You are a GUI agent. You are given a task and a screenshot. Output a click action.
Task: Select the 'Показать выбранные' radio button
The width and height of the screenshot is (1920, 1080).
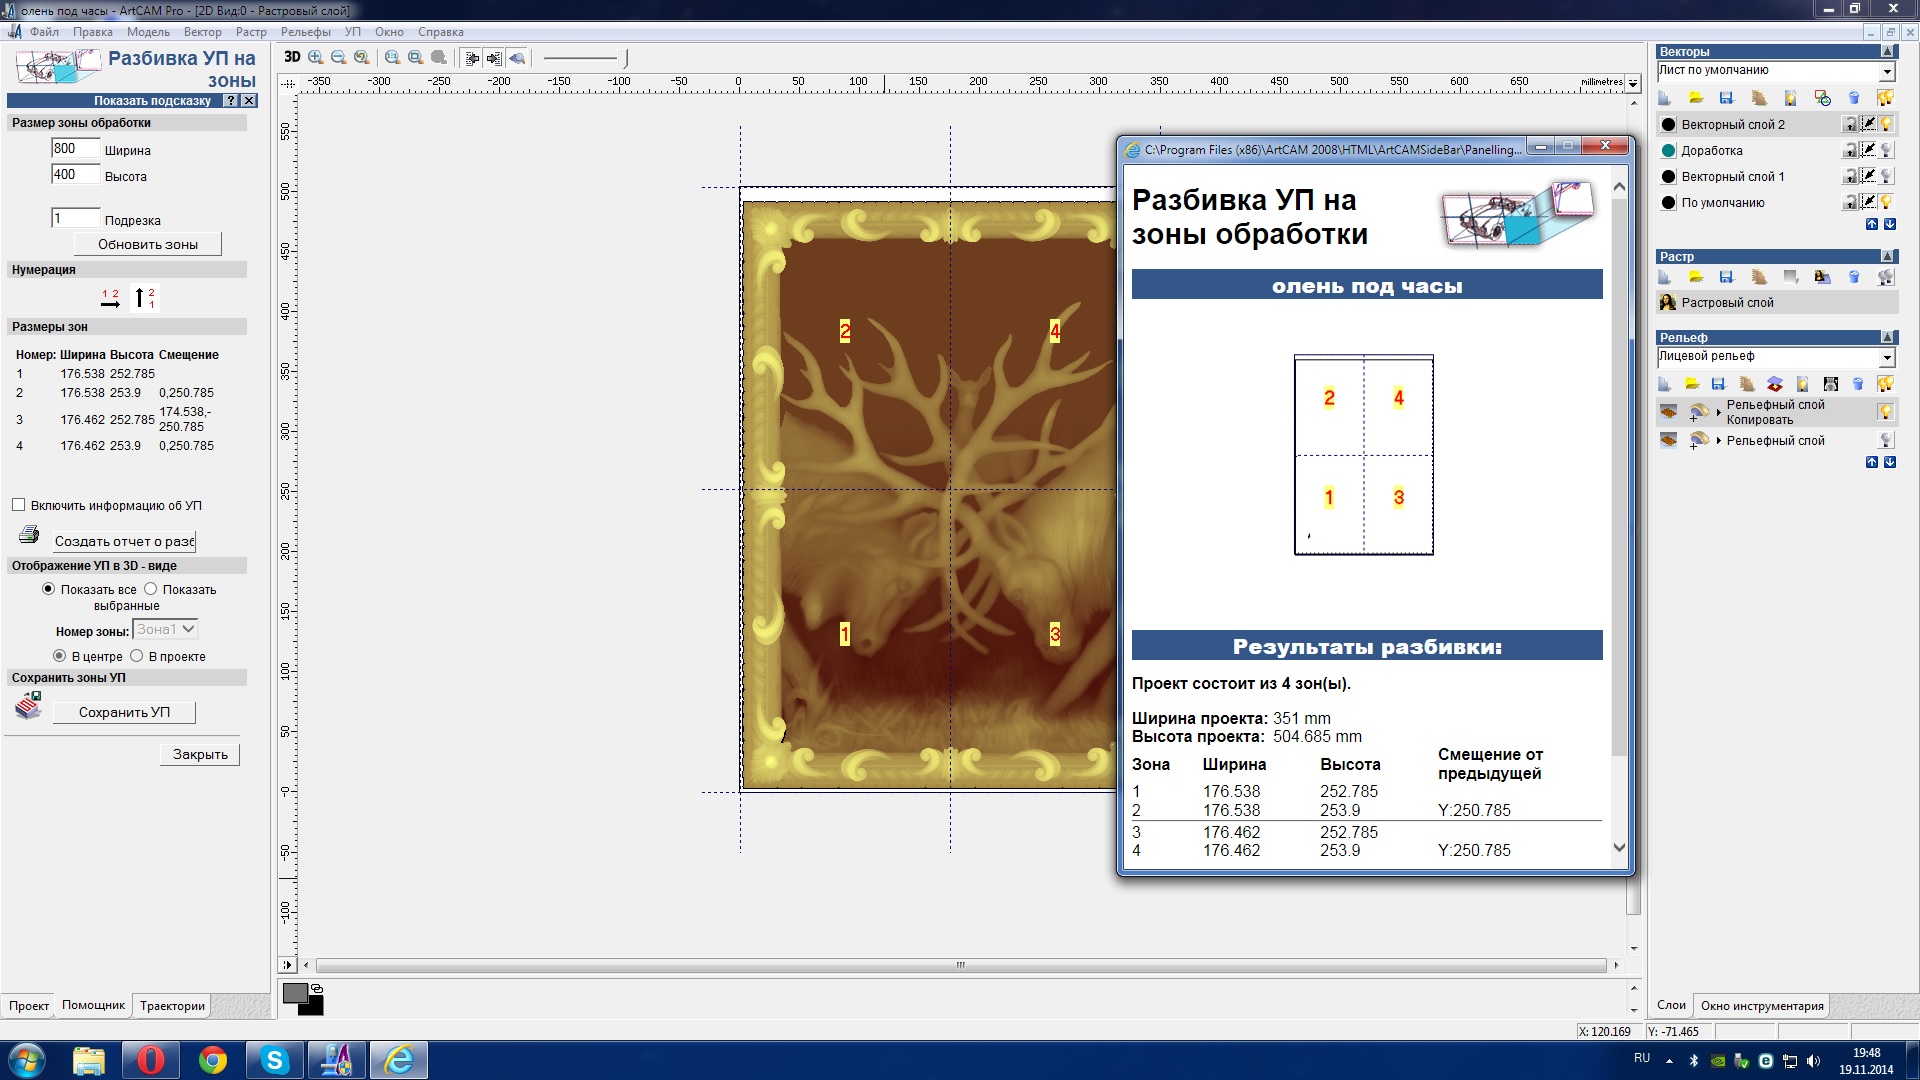151,589
